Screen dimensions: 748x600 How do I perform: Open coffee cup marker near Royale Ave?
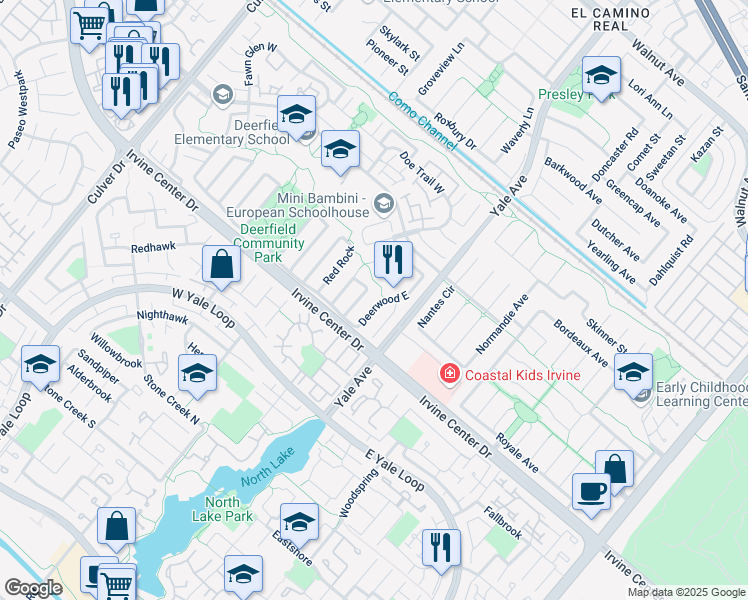coord(592,496)
